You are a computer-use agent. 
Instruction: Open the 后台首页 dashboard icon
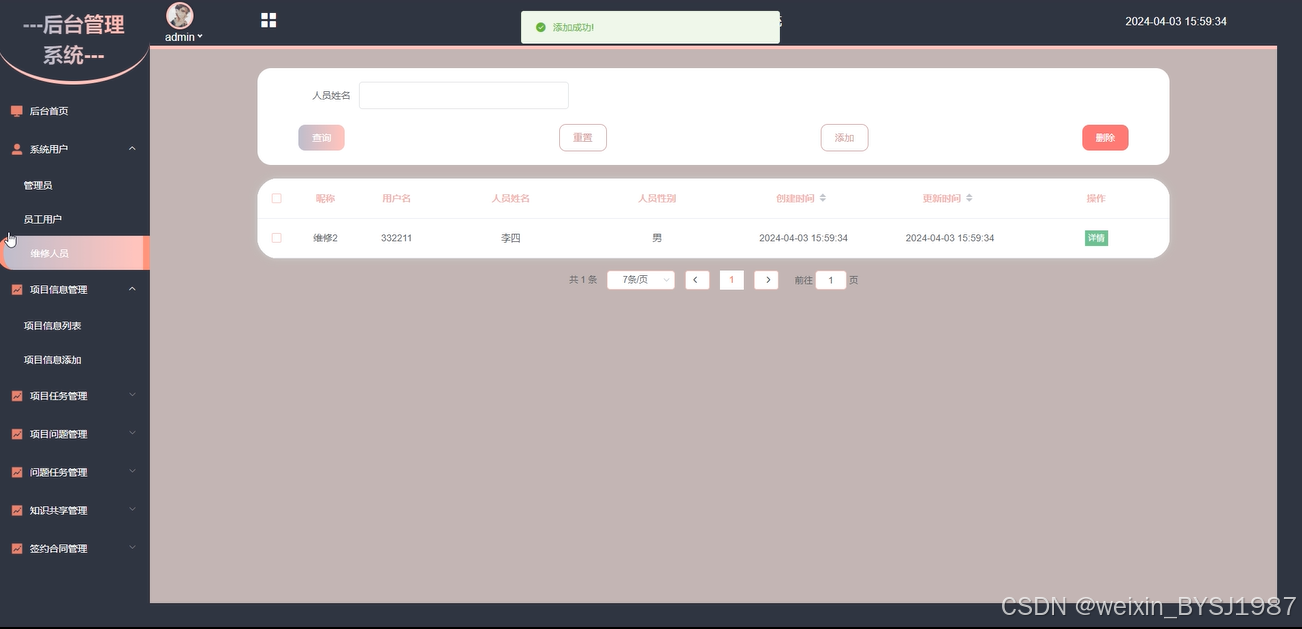click(15, 110)
